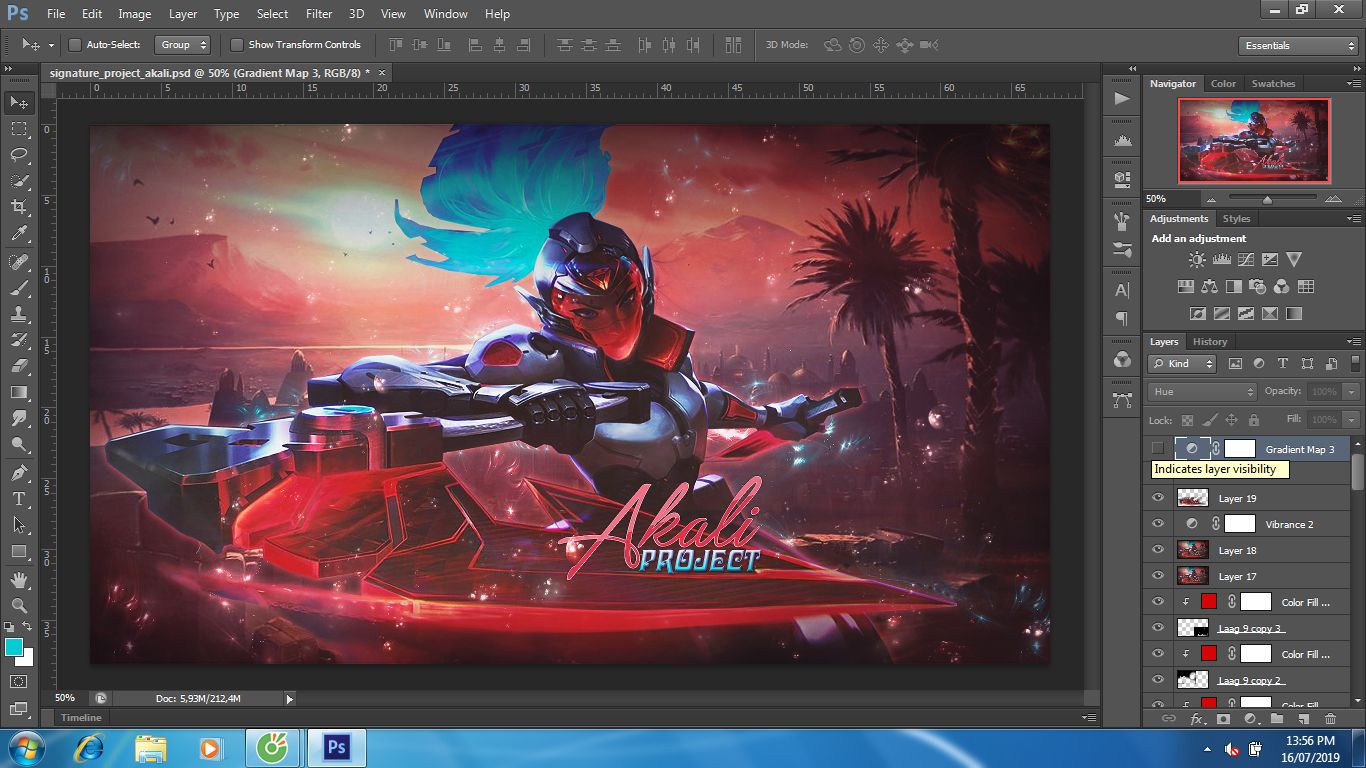Check Show Transform Controls box
The width and height of the screenshot is (1366, 768).
tap(237, 45)
